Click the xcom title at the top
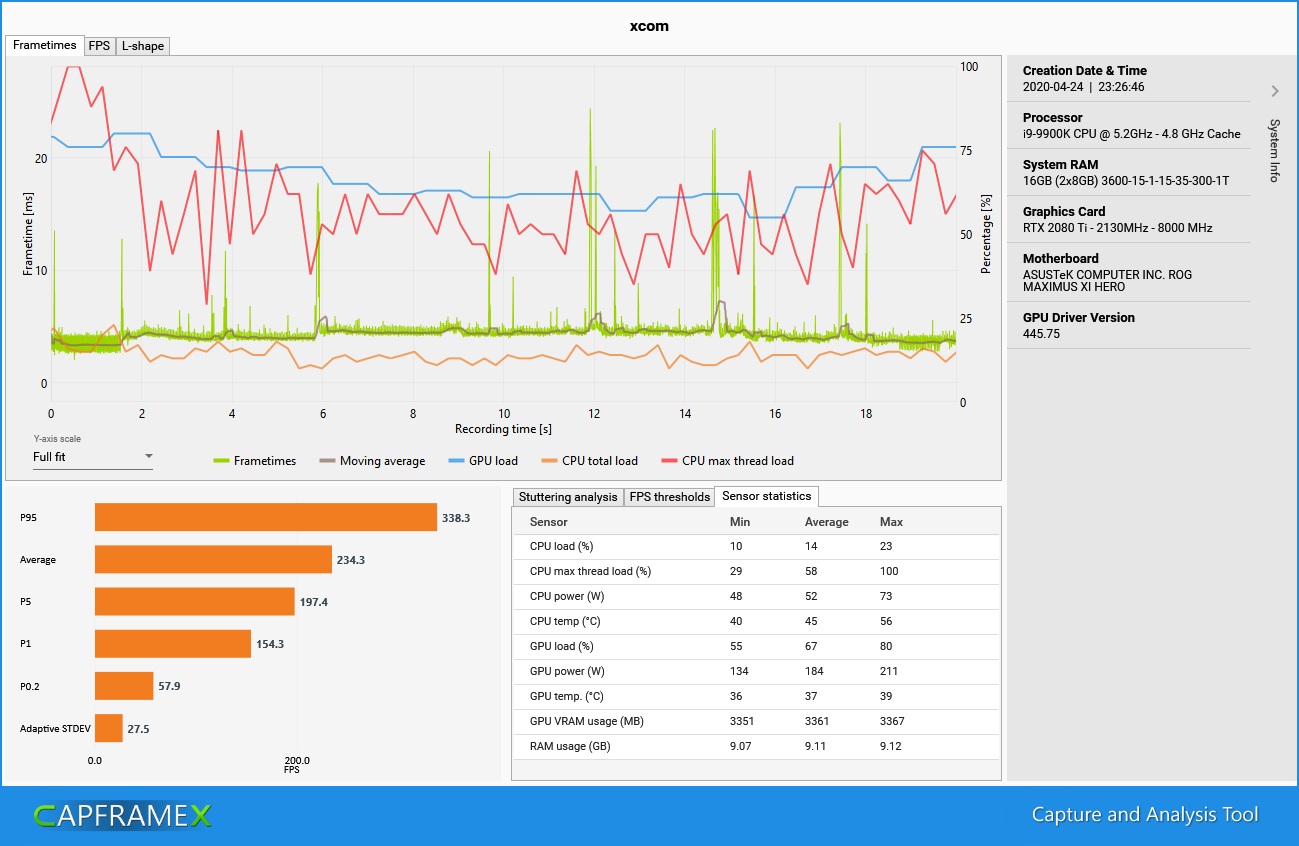The width and height of the screenshot is (1299, 846). tap(649, 26)
